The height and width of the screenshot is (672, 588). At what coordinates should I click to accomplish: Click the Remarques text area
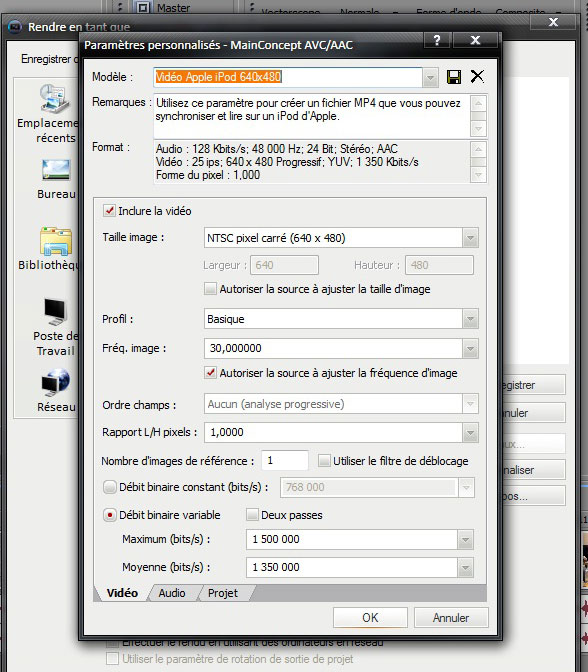click(312, 116)
